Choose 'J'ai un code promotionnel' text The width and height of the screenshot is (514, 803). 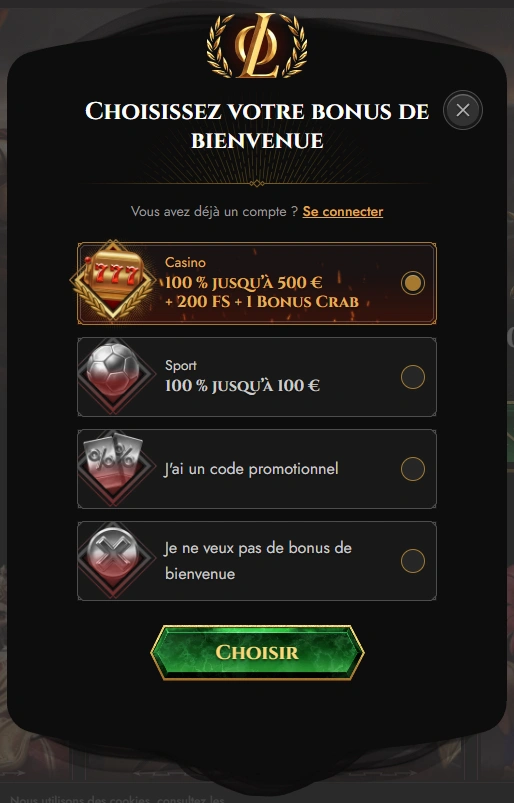[x=251, y=469]
